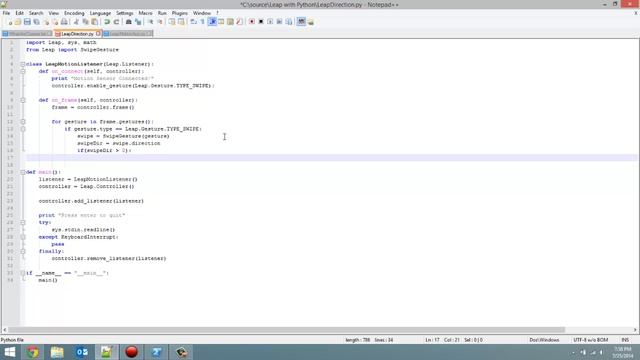This screenshot has width=640, height=360.
Task: Click Save recorded macro toolbar icon
Action: tap(289, 22)
